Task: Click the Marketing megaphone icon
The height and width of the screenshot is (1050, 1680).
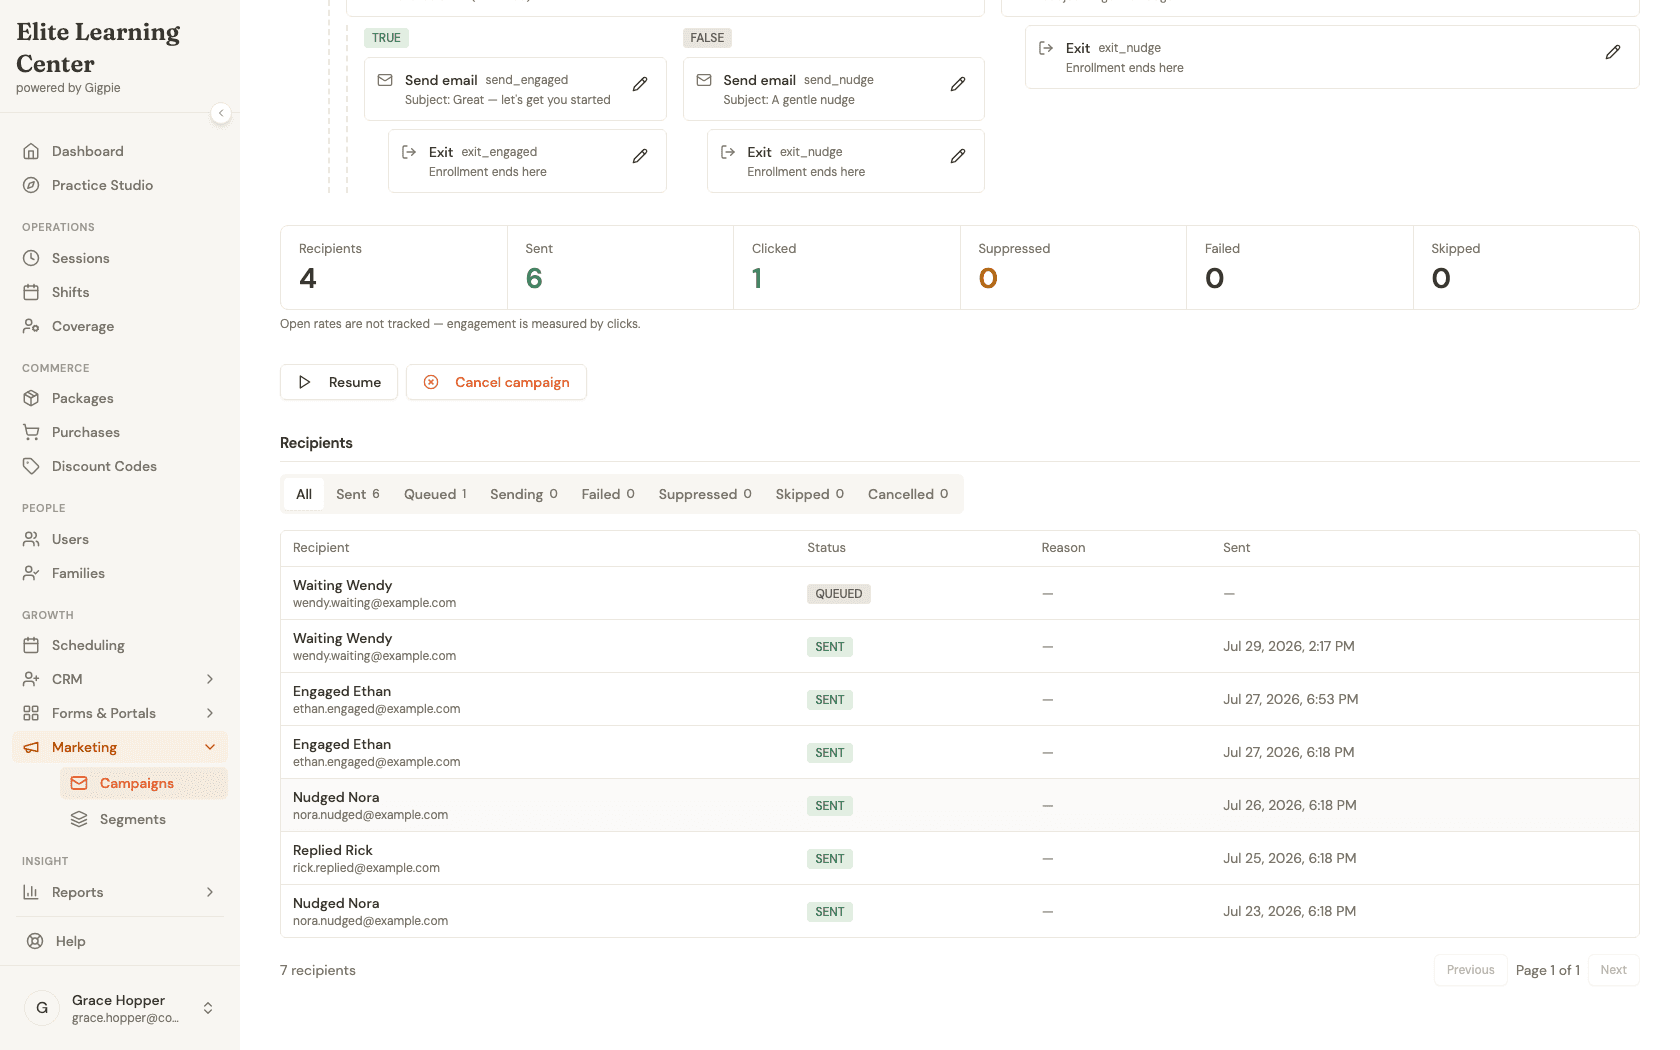Action: 31,747
